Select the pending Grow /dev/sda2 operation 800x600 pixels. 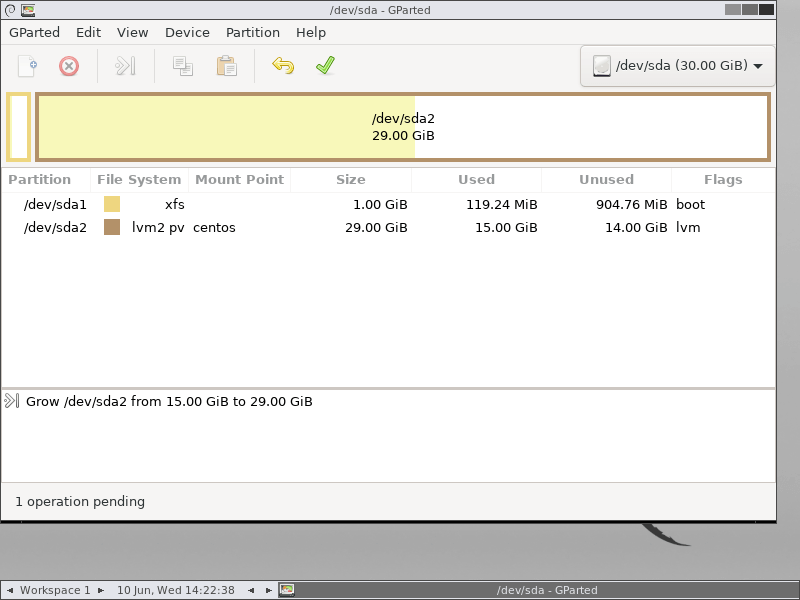(169, 401)
